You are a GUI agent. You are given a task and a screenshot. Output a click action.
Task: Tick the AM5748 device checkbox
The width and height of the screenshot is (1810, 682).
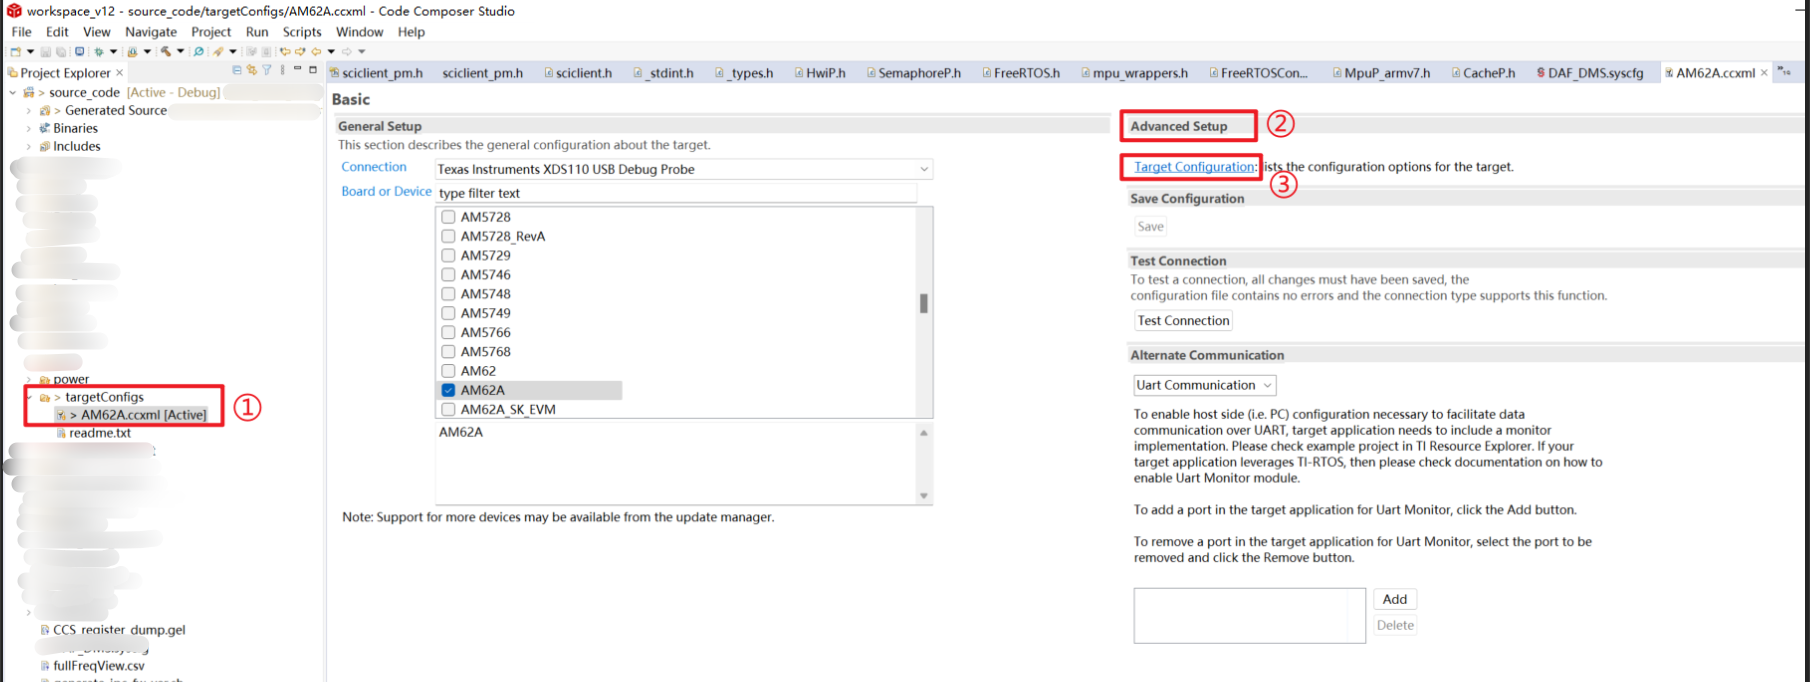point(448,294)
